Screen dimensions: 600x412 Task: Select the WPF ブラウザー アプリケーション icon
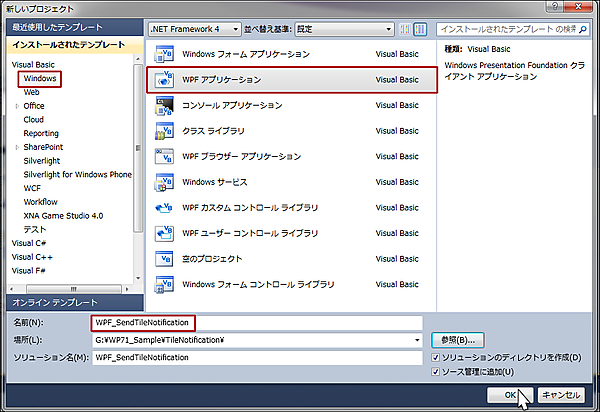click(165, 157)
